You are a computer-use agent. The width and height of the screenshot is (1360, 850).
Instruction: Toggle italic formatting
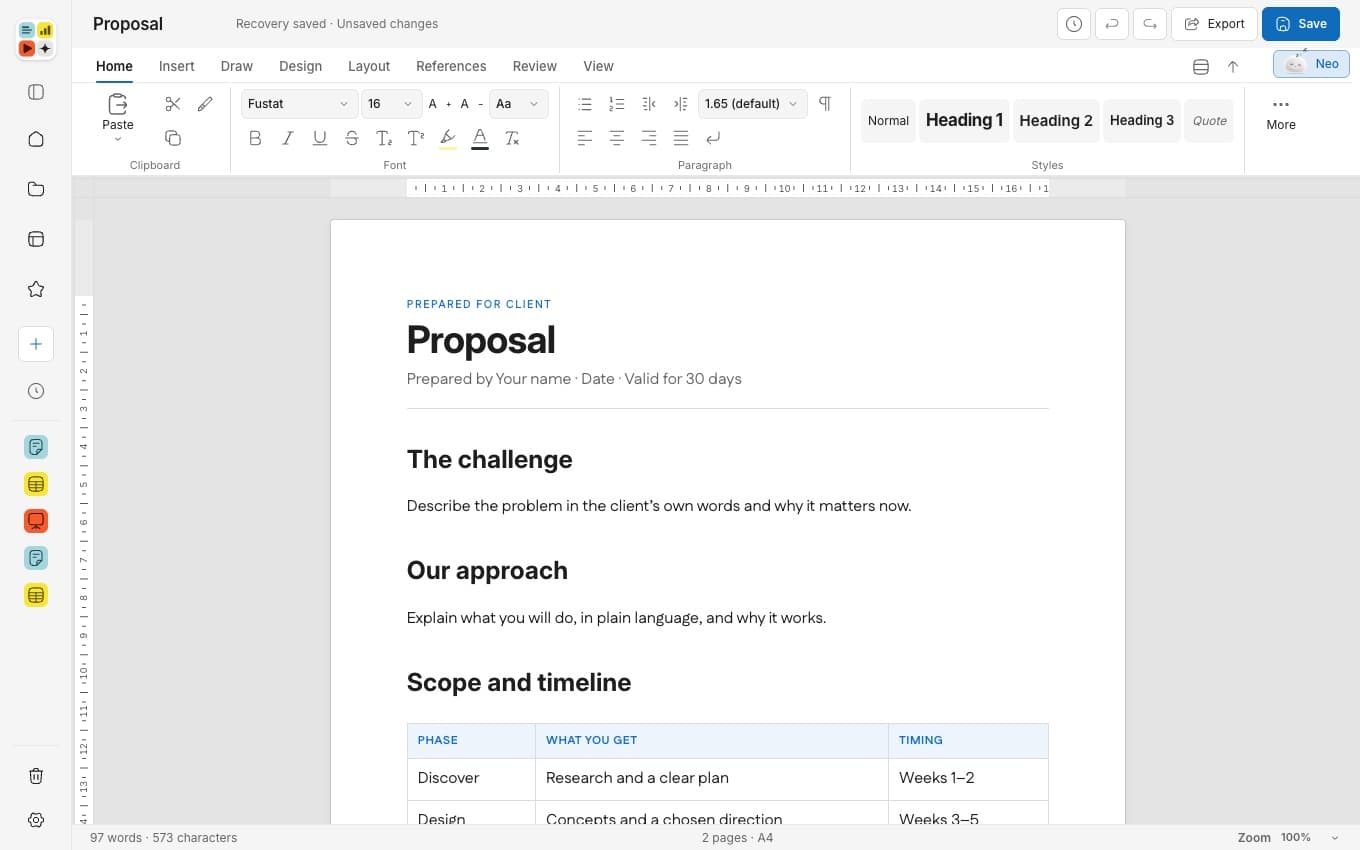(287, 138)
